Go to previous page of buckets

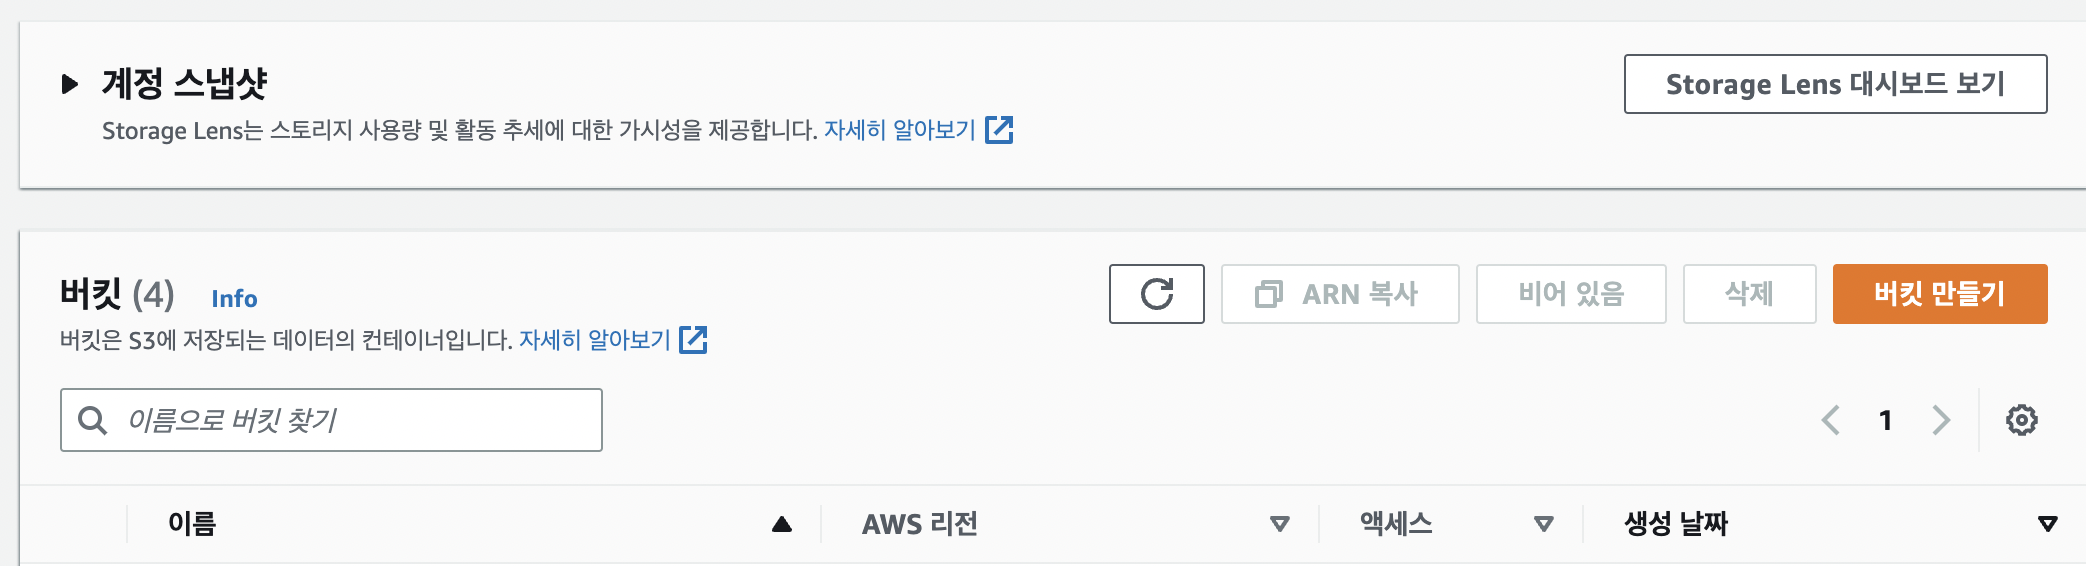point(1830,420)
